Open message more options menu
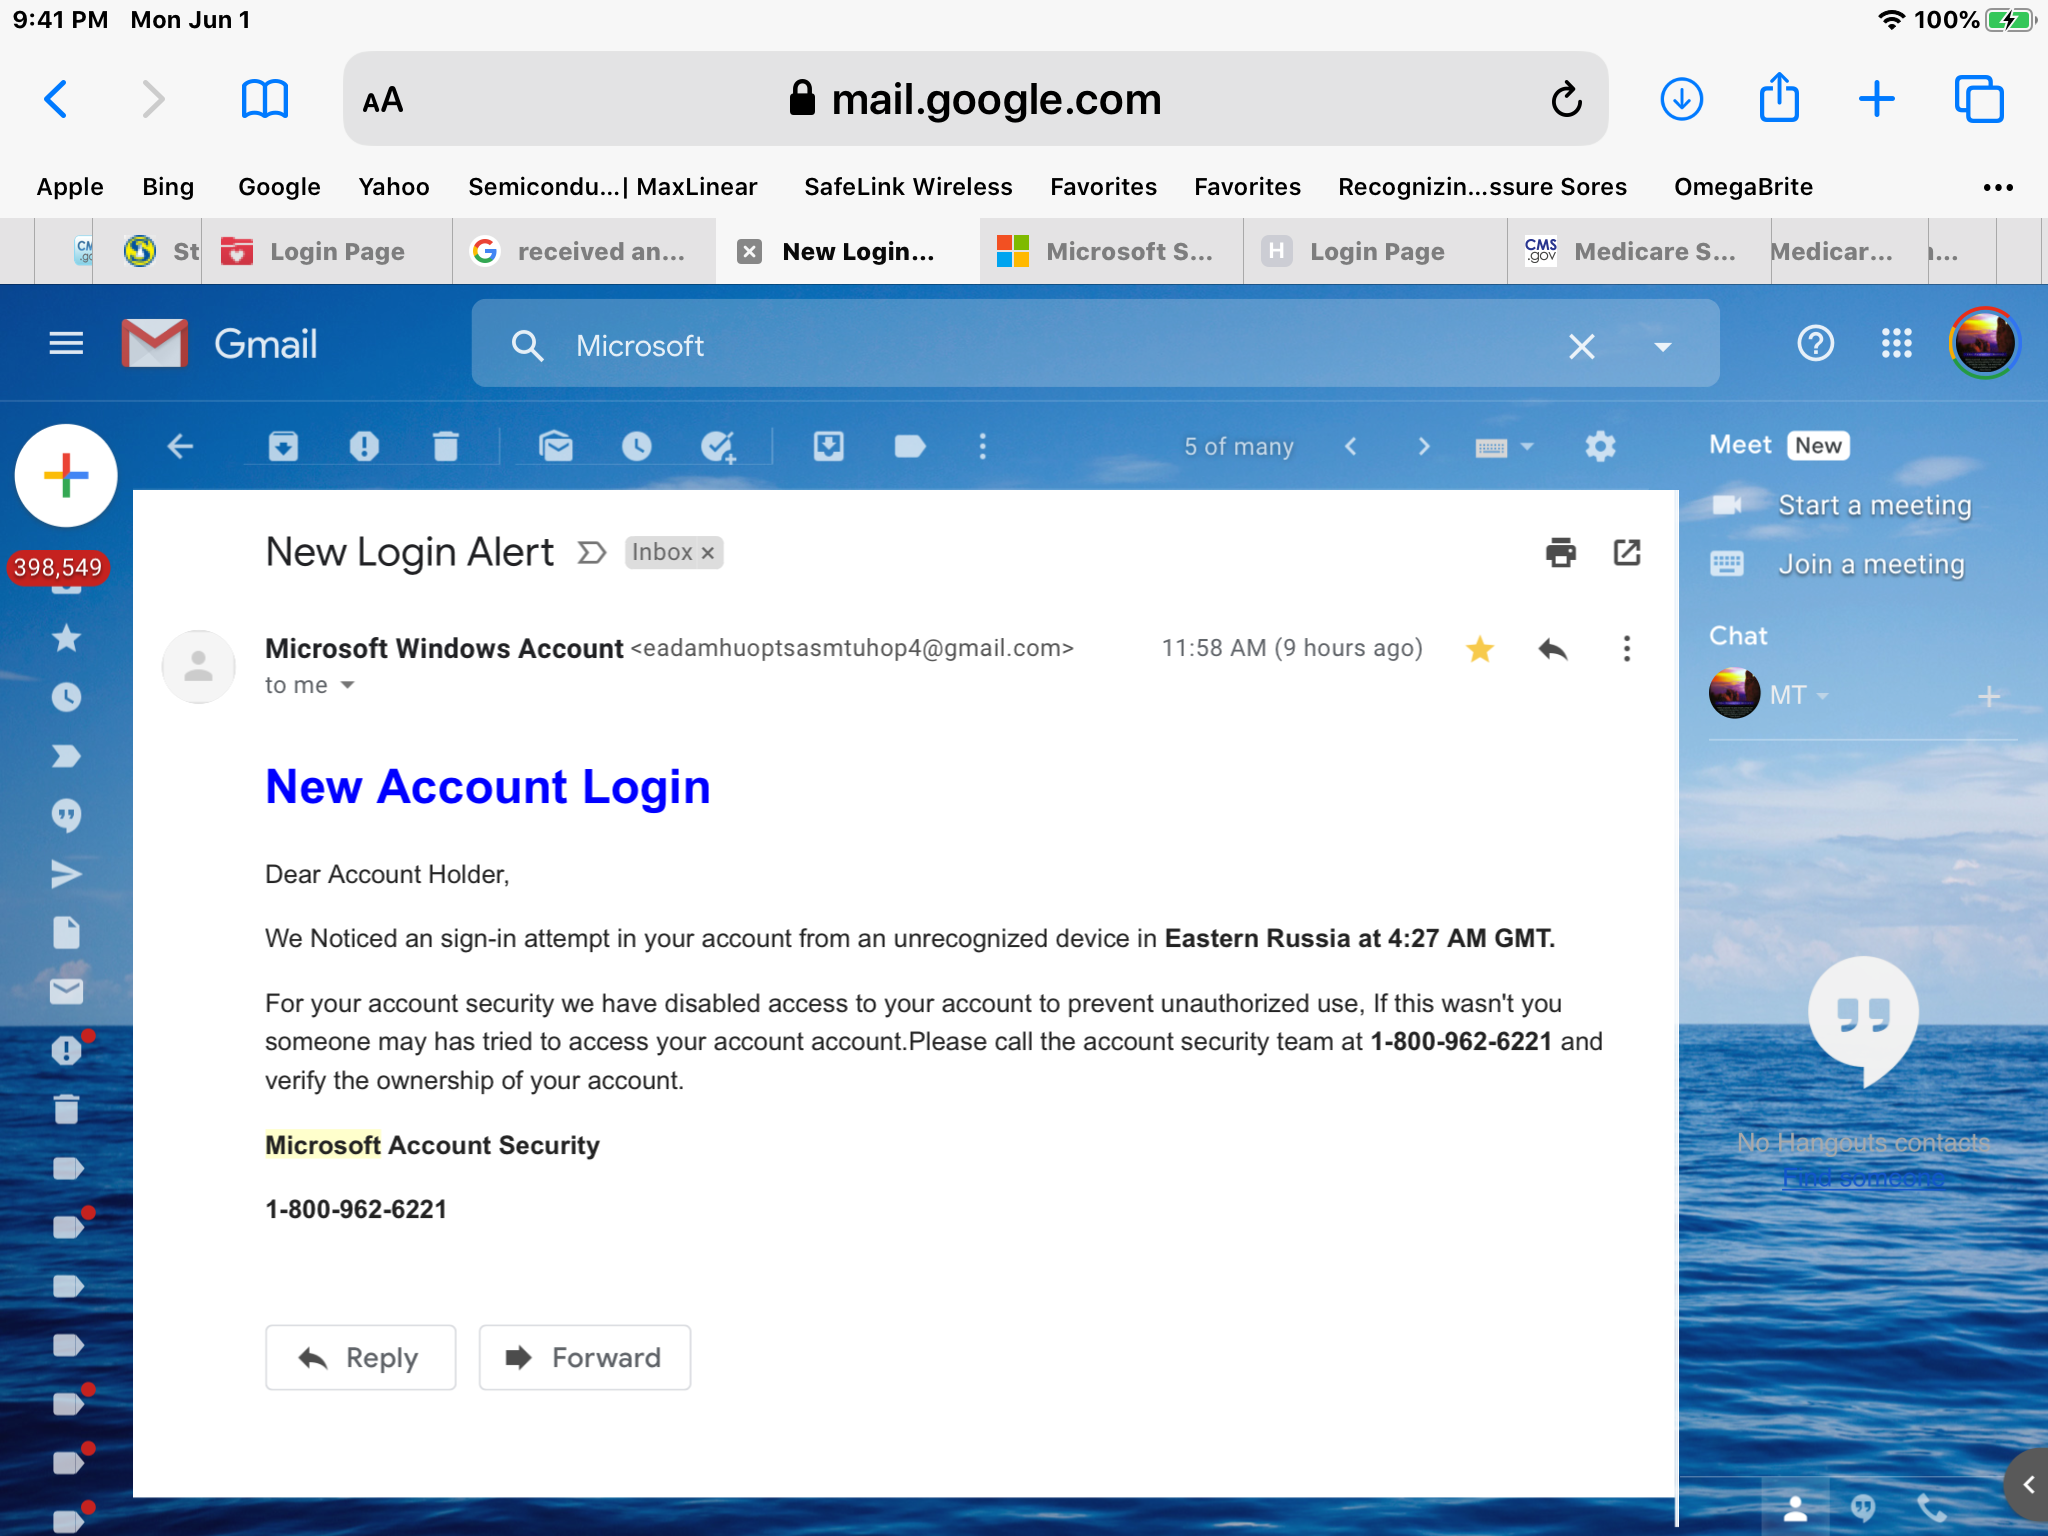The image size is (2048, 1536). pos(1627,649)
